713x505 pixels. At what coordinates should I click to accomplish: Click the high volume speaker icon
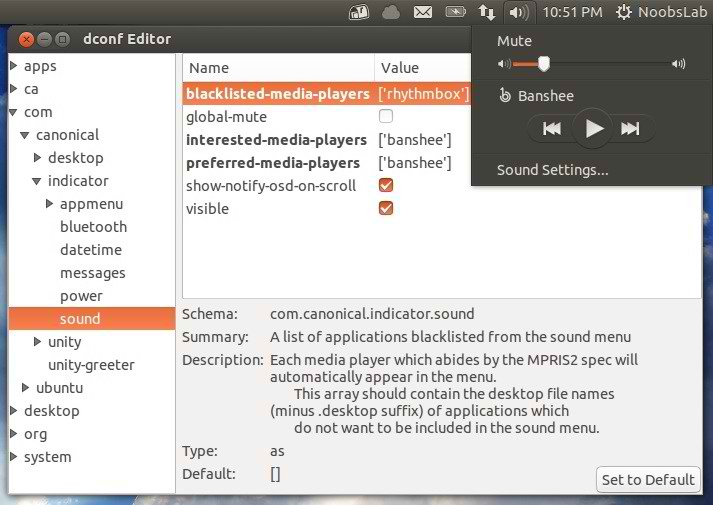[x=678, y=64]
